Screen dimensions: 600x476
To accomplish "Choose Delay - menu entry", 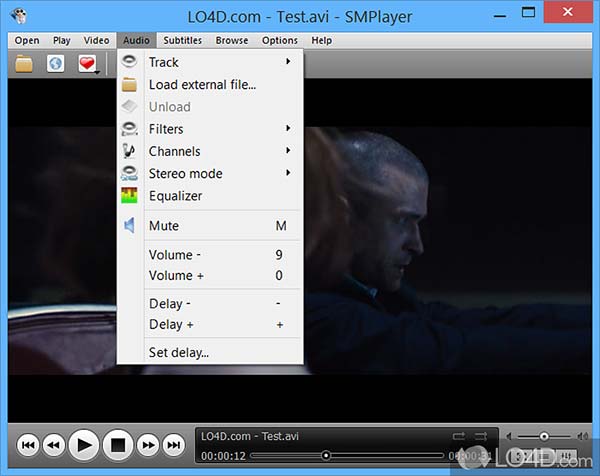I will [210, 304].
